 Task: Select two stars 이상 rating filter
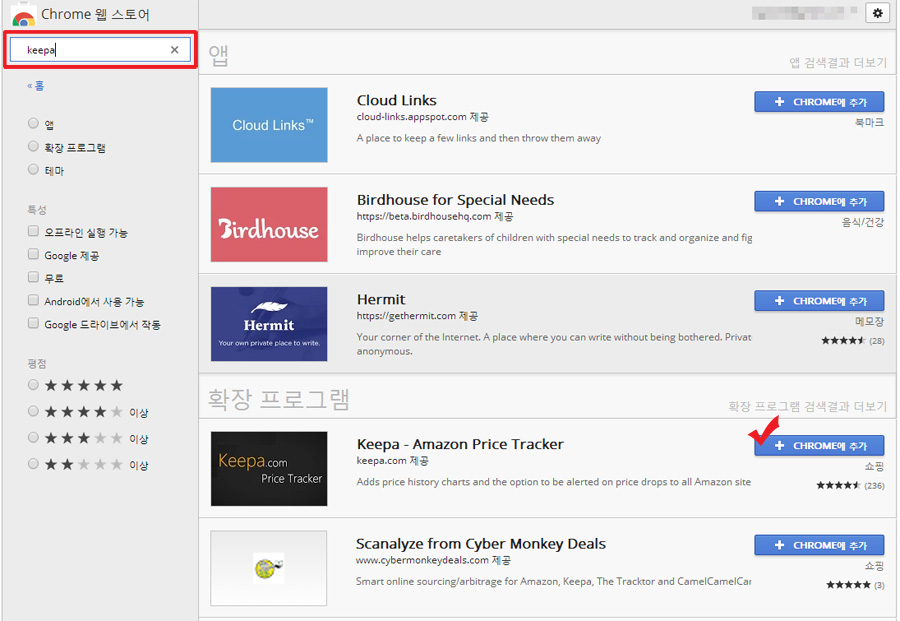[x=33, y=463]
